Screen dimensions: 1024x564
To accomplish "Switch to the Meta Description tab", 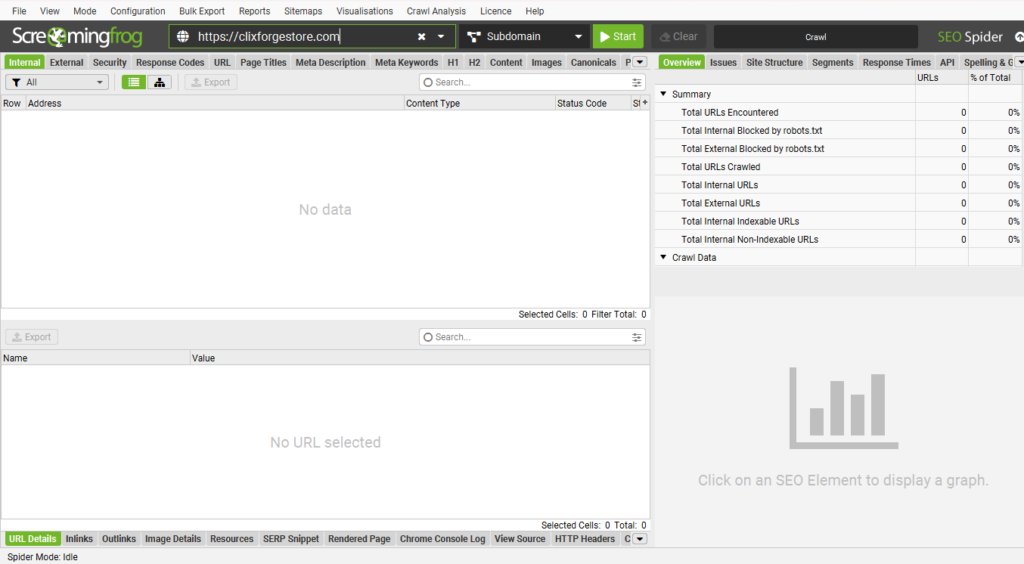I will point(330,62).
